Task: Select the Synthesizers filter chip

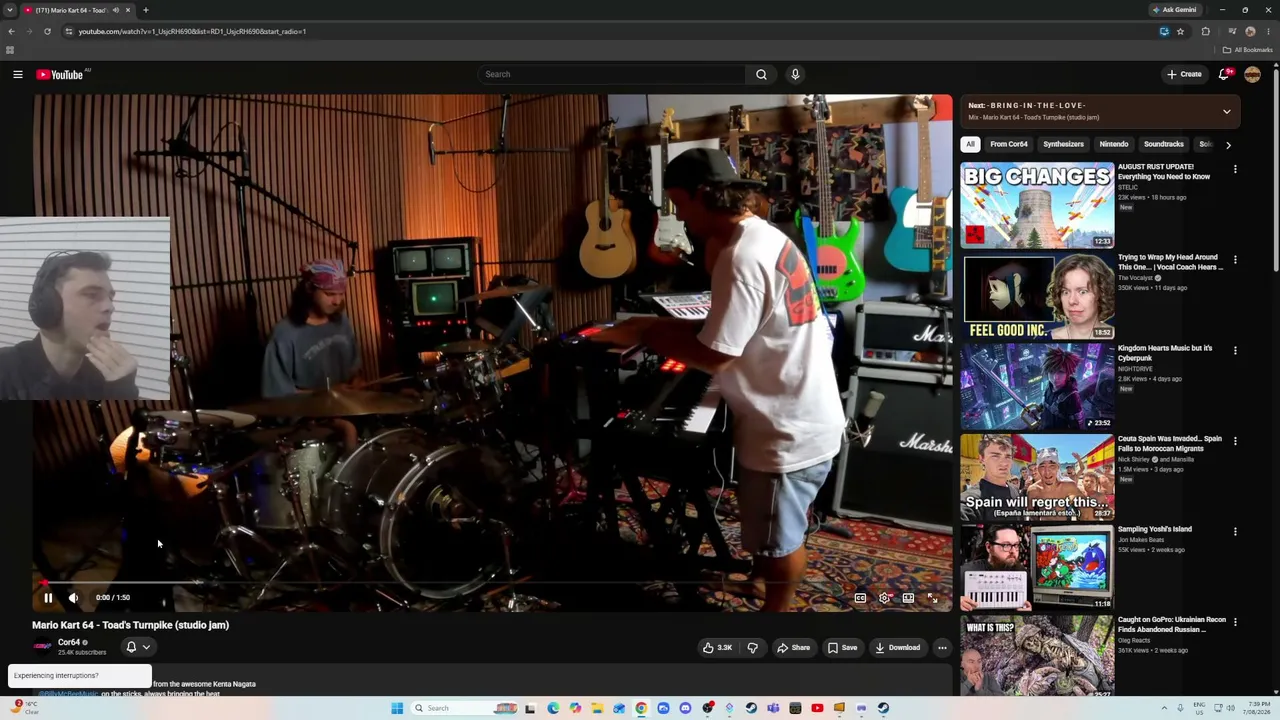Action: (1063, 144)
